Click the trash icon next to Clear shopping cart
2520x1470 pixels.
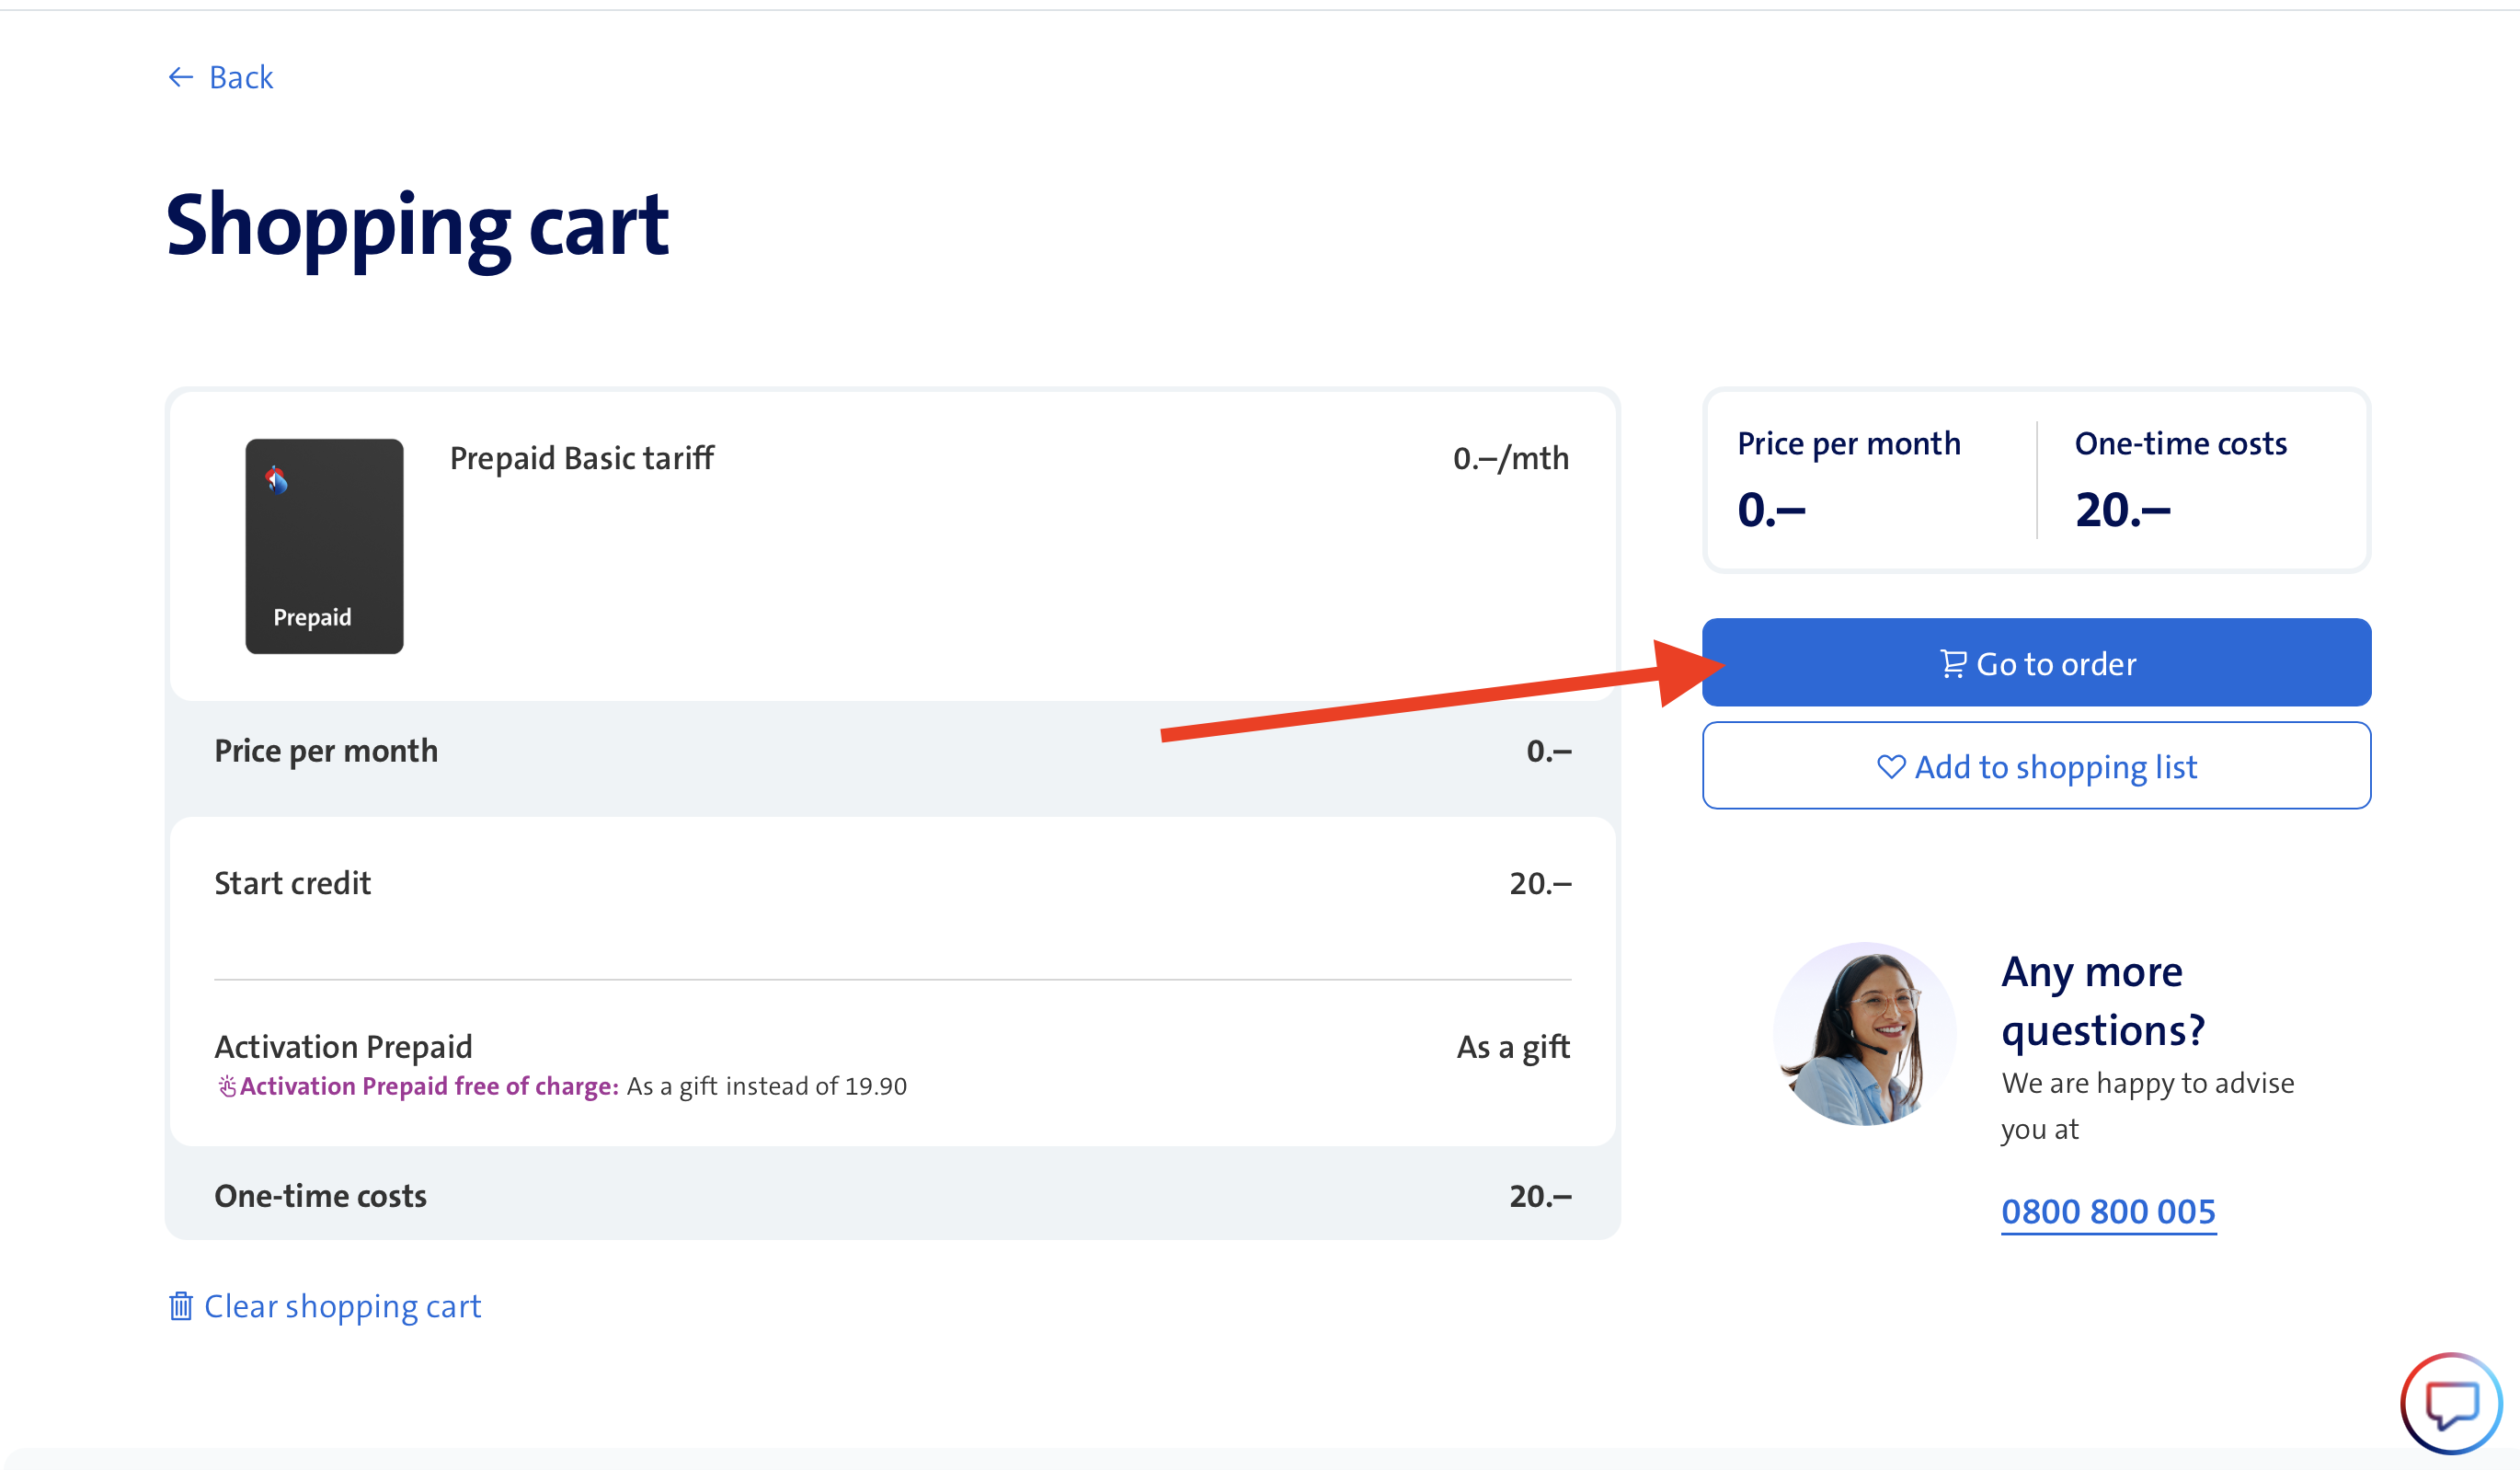coord(180,1306)
